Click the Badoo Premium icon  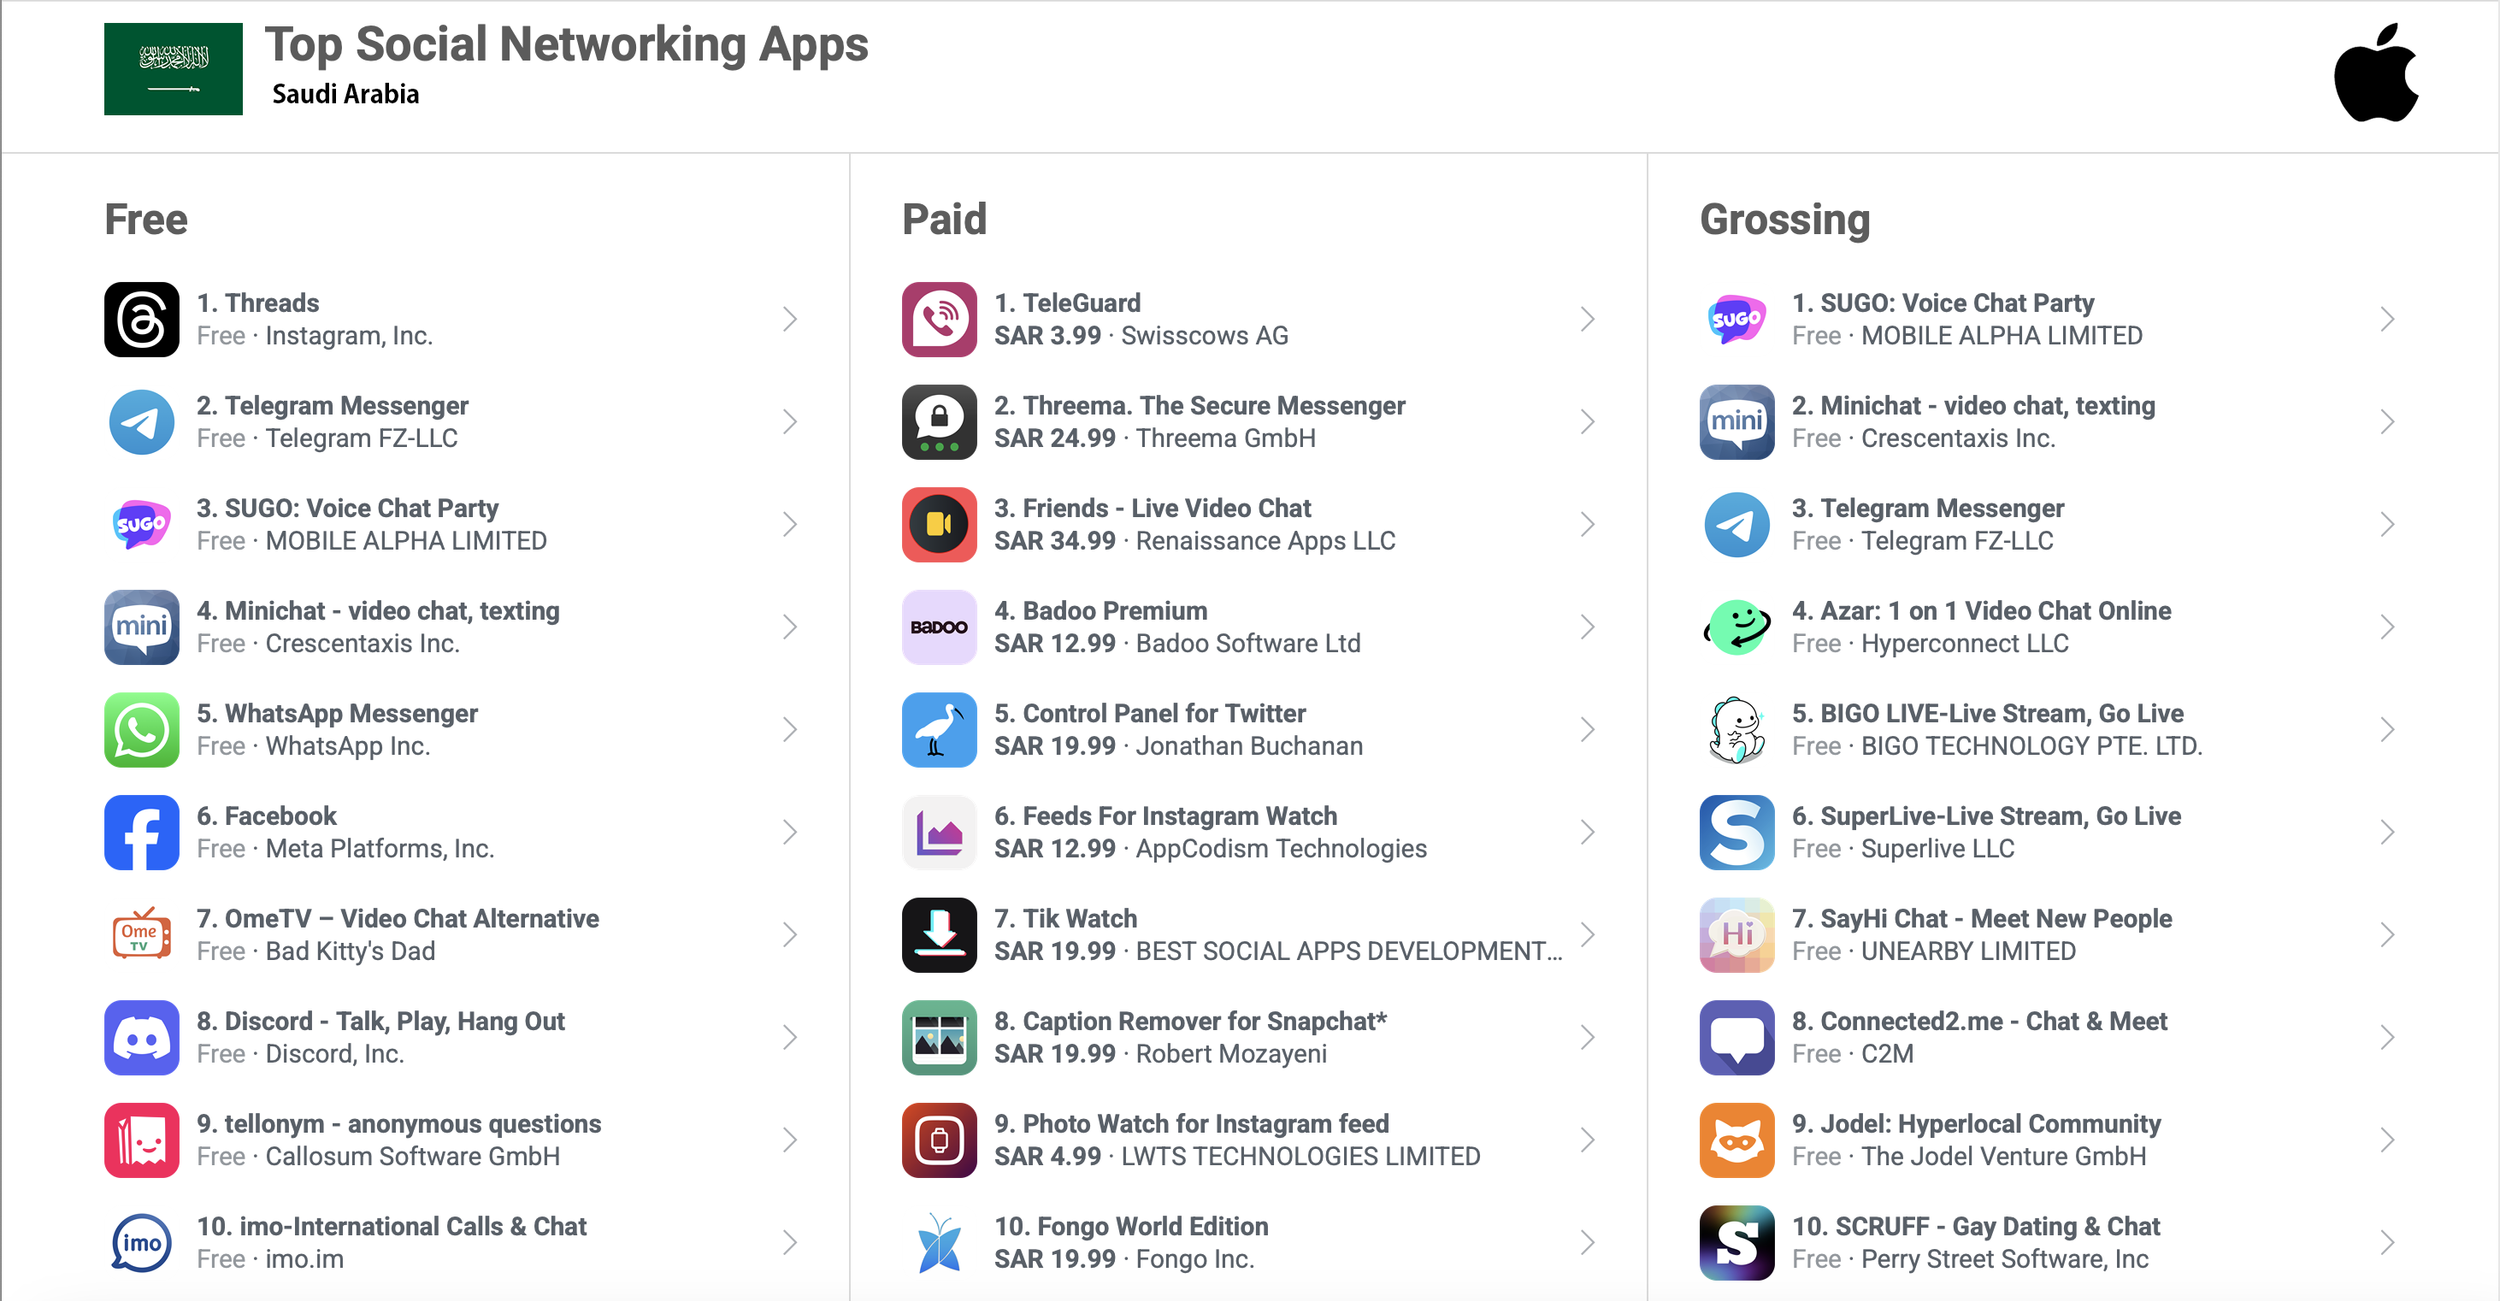point(938,627)
